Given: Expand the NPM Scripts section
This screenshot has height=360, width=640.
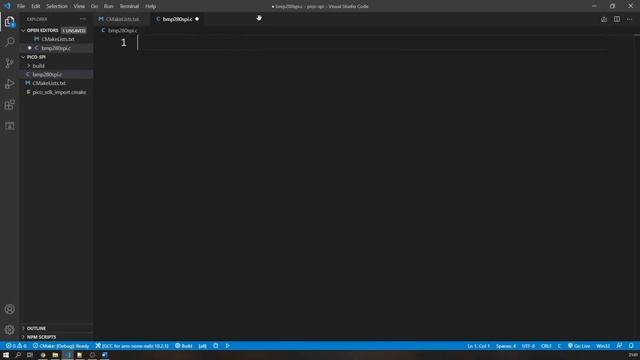Looking at the screenshot, I should click(41, 337).
